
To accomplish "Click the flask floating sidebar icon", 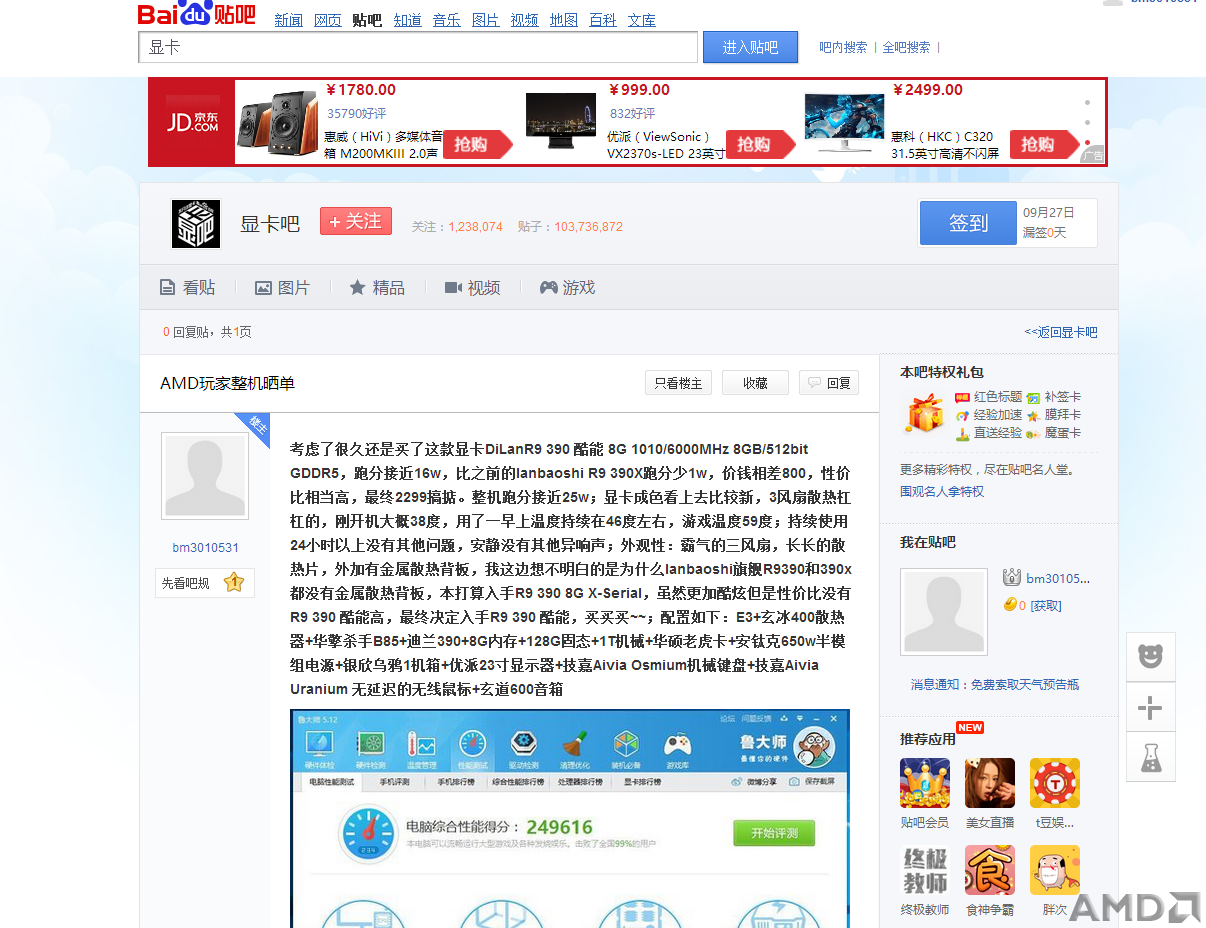I will pyautogui.click(x=1150, y=758).
